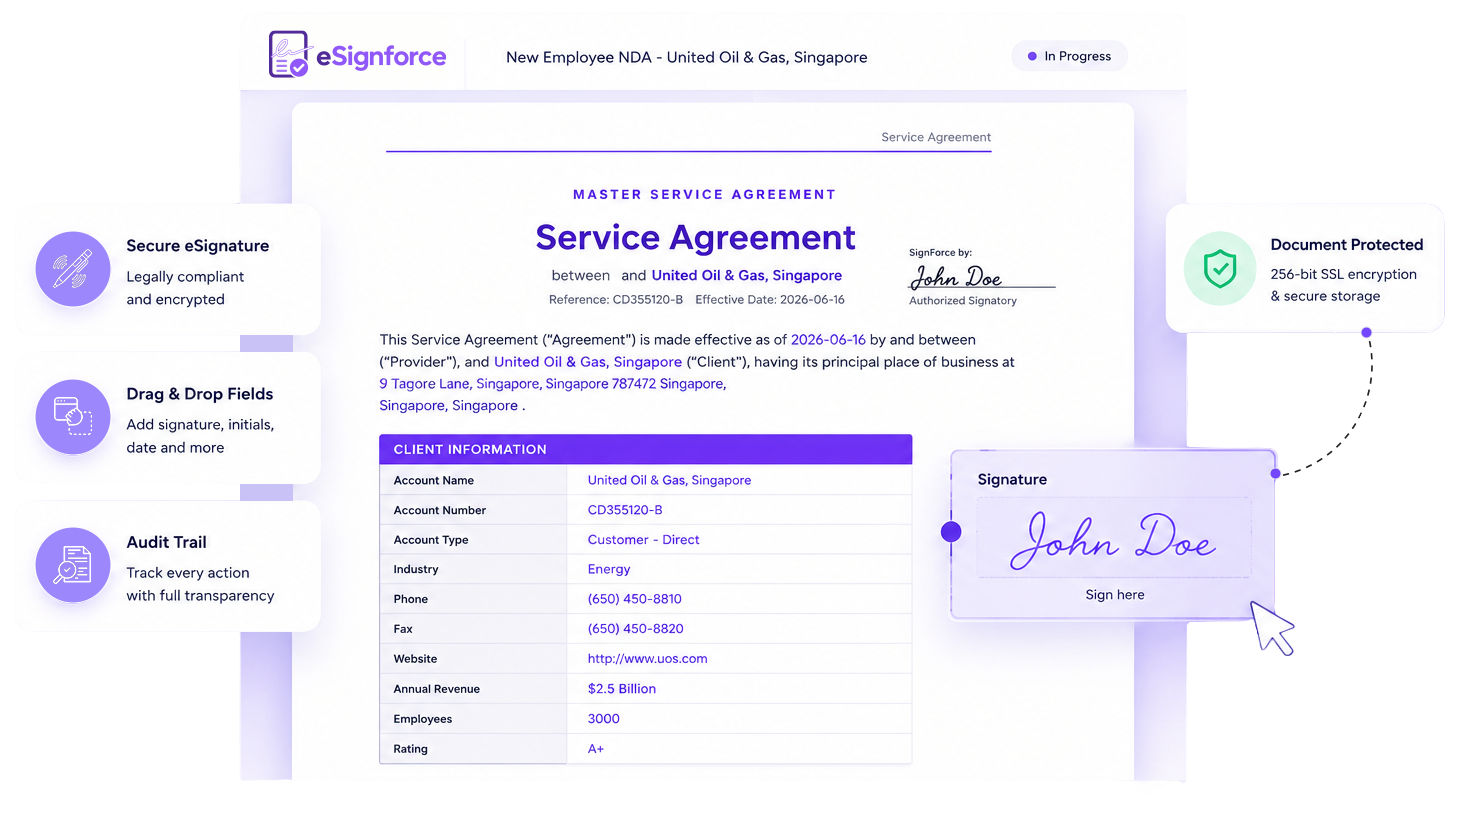Click the $2.5 Billion revenue value
Viewport: 1459px width, 820px height.
pos(622,689)
